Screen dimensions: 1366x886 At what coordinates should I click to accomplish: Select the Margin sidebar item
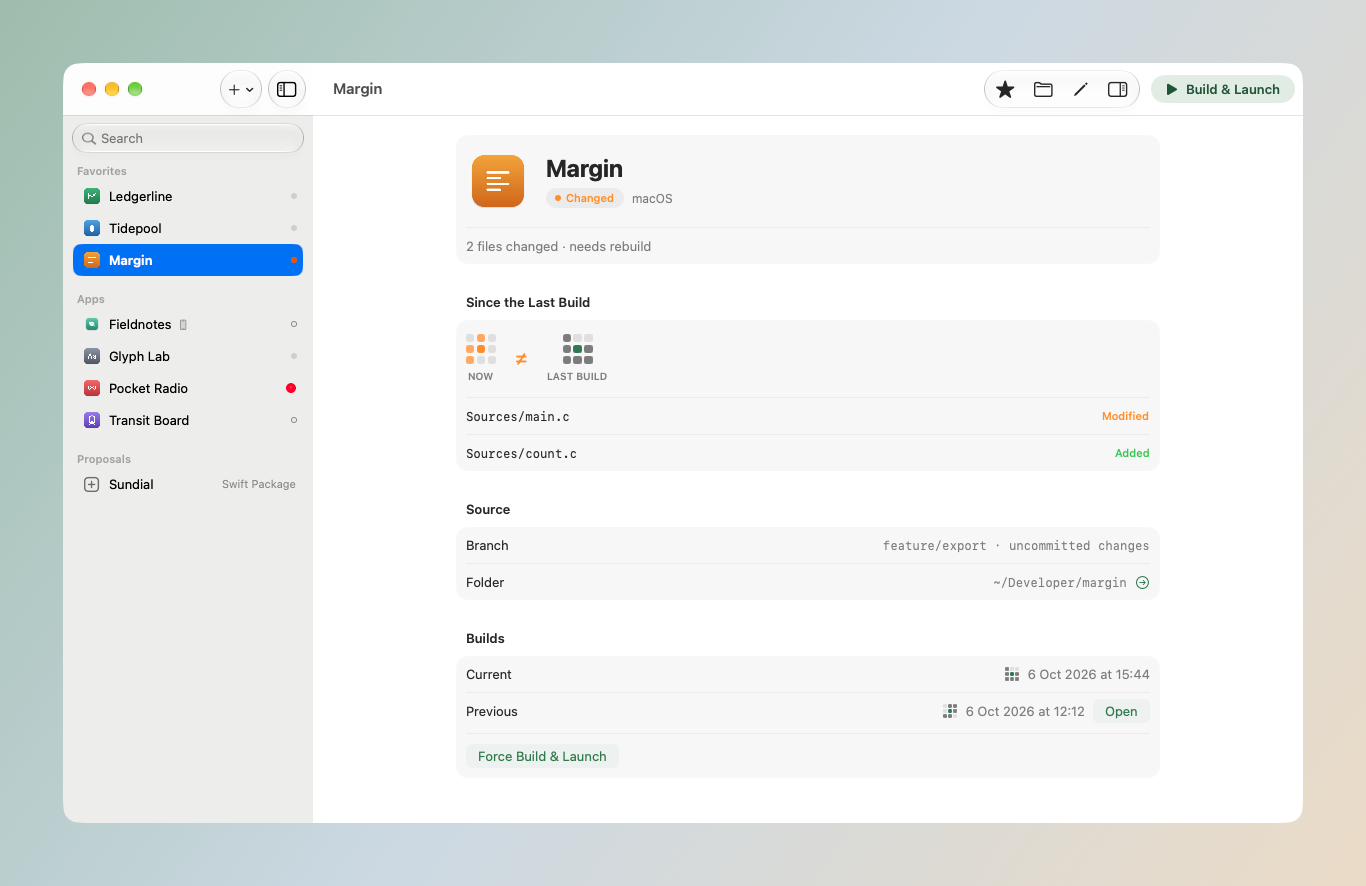coord(188,260)
